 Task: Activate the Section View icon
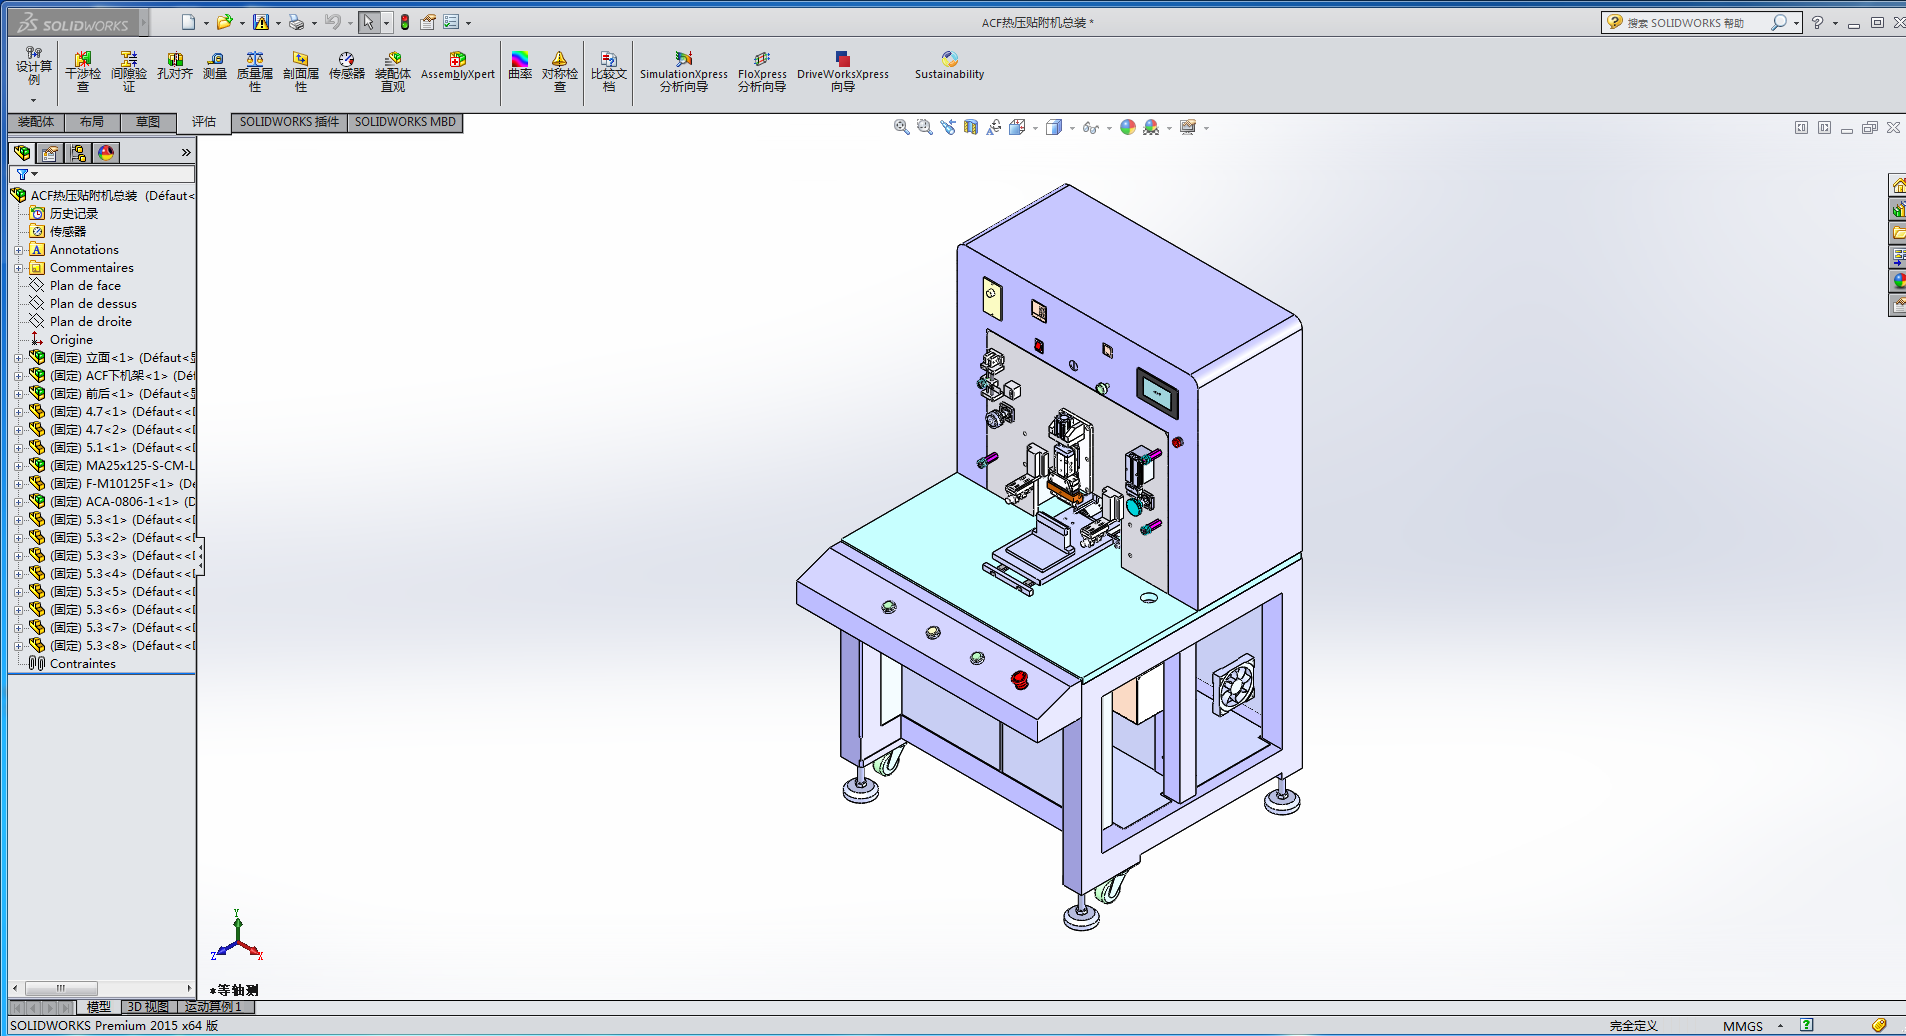click(970, 128)
